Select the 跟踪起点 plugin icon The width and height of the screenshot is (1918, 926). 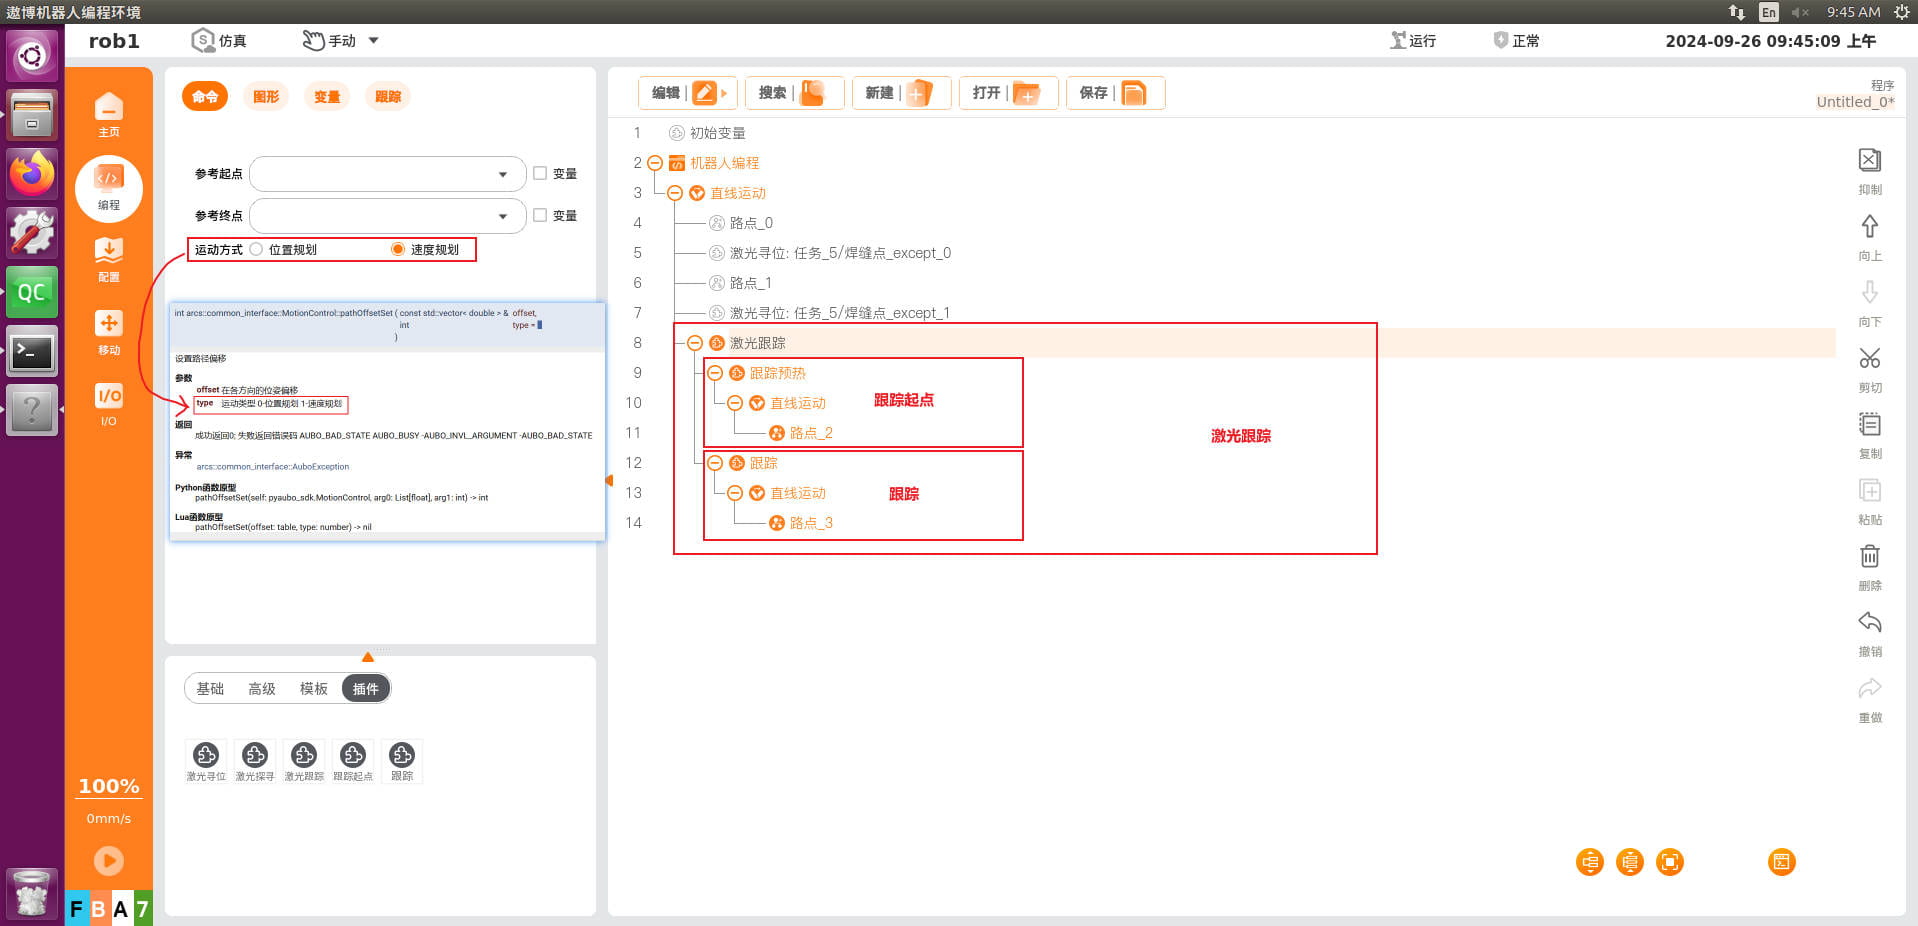click(x=353, y=755)
